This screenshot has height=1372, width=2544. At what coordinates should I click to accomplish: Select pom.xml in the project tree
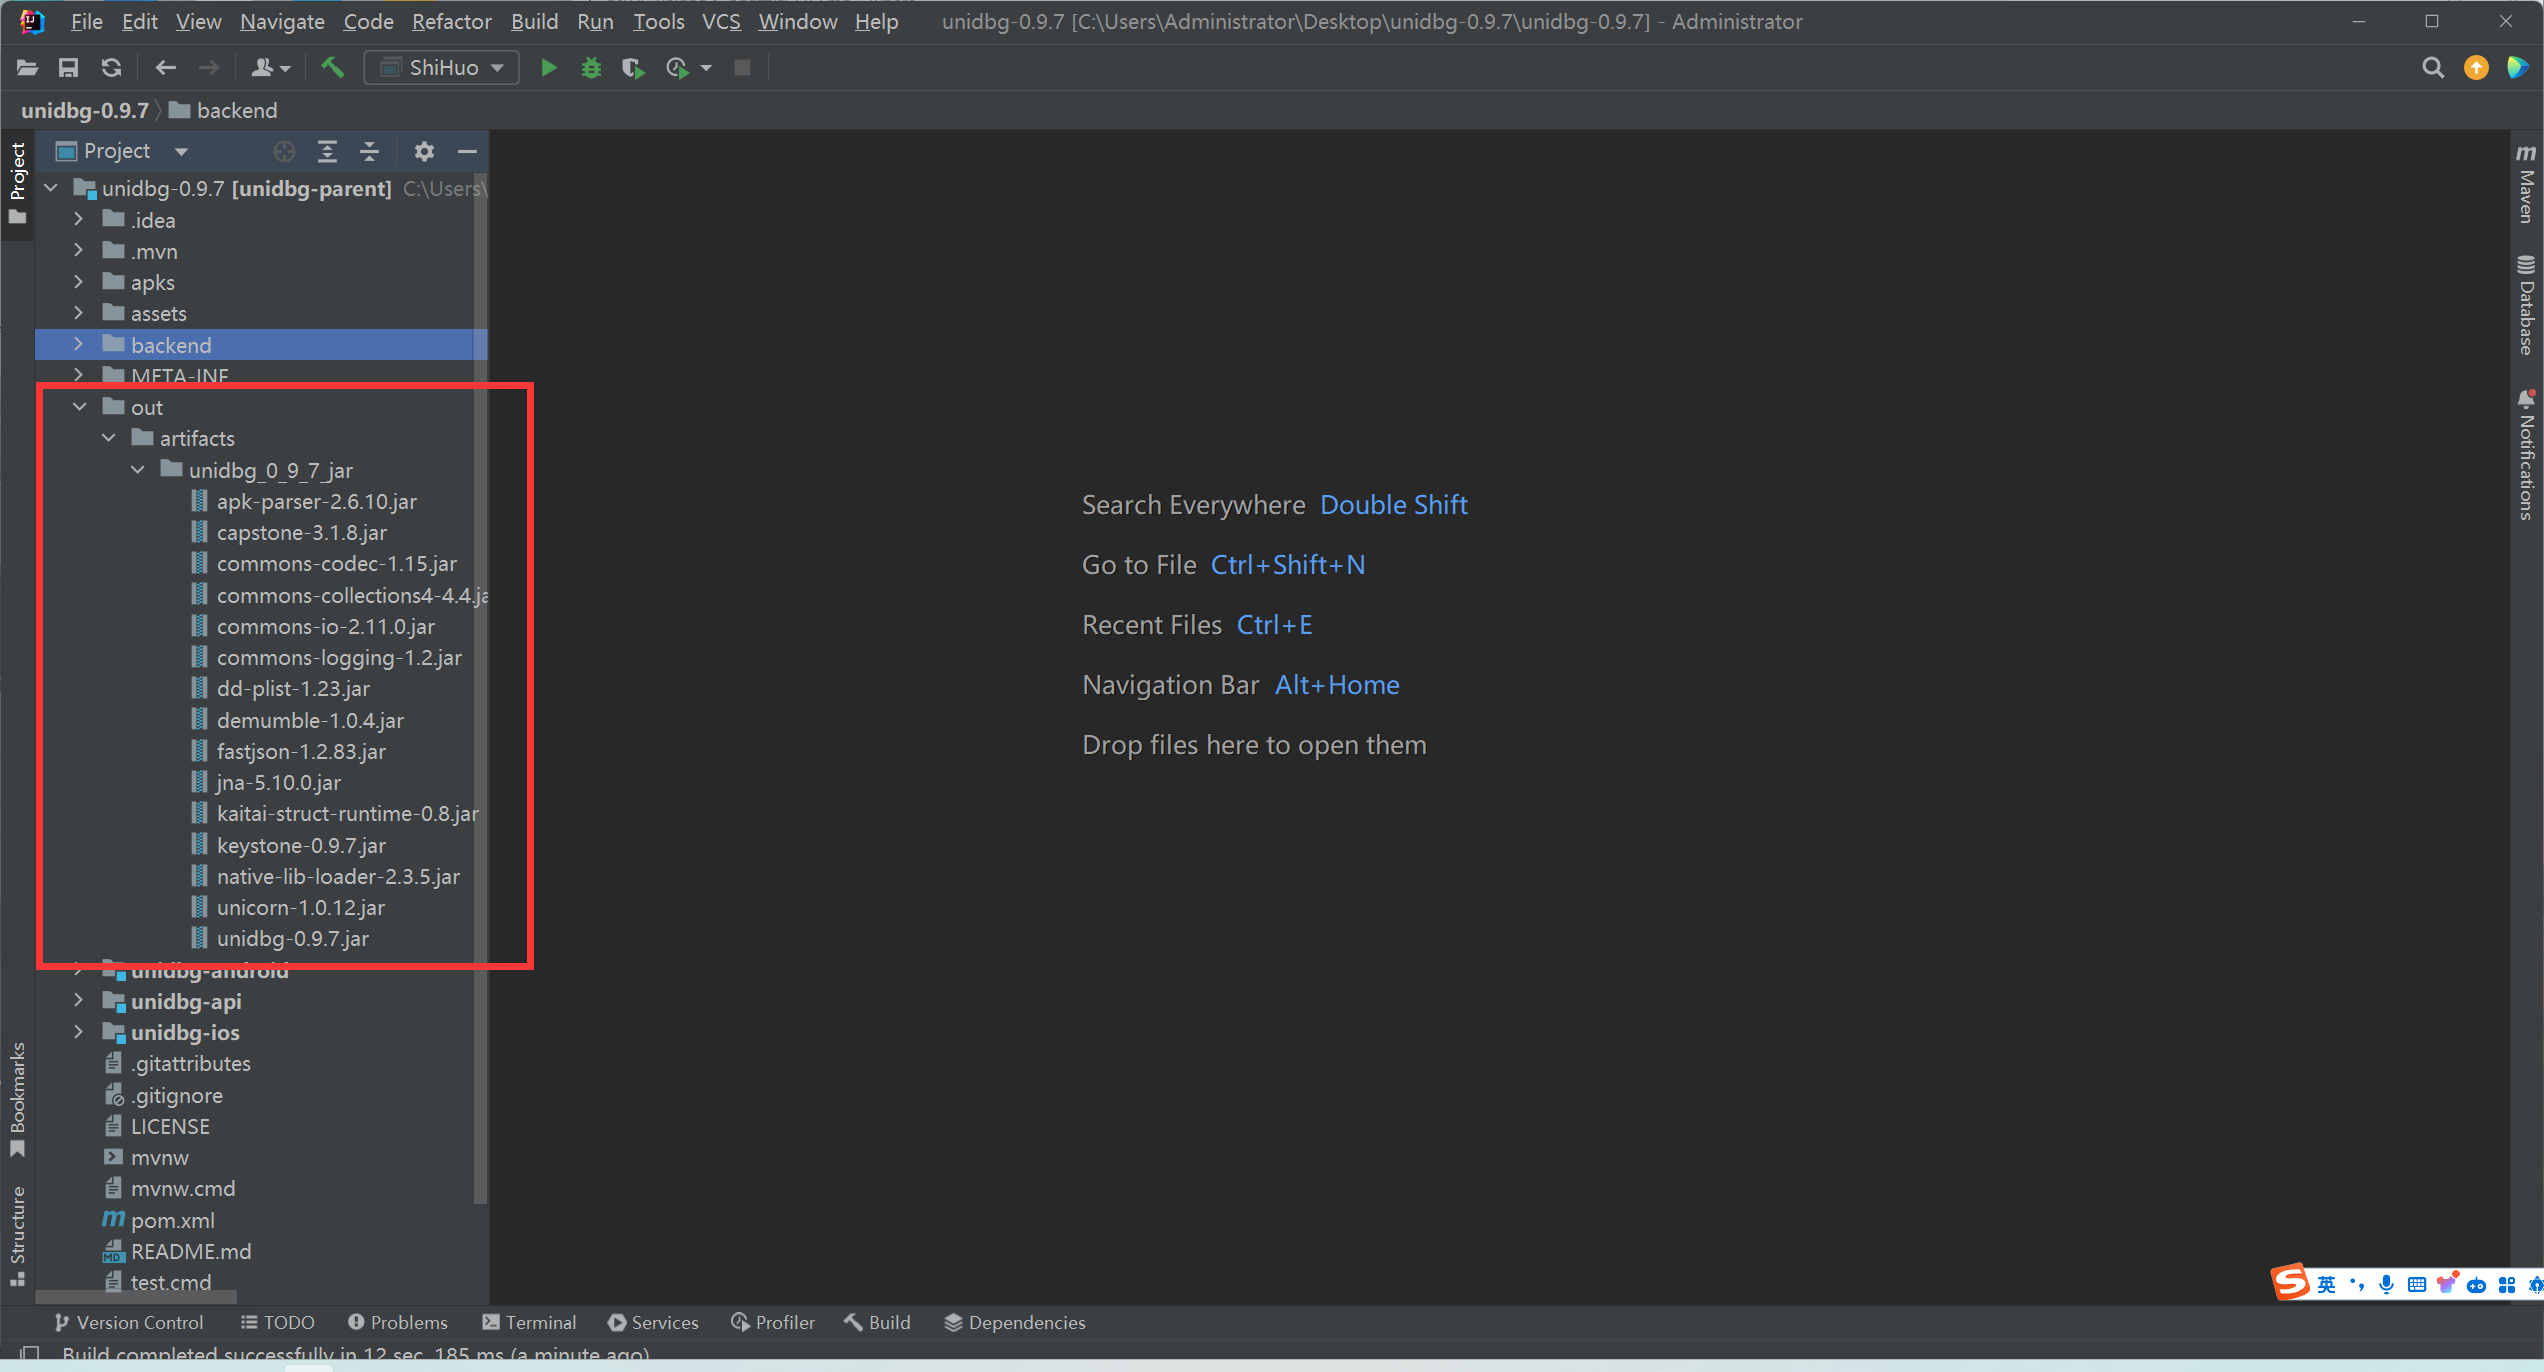click(x=173, y=1220)
